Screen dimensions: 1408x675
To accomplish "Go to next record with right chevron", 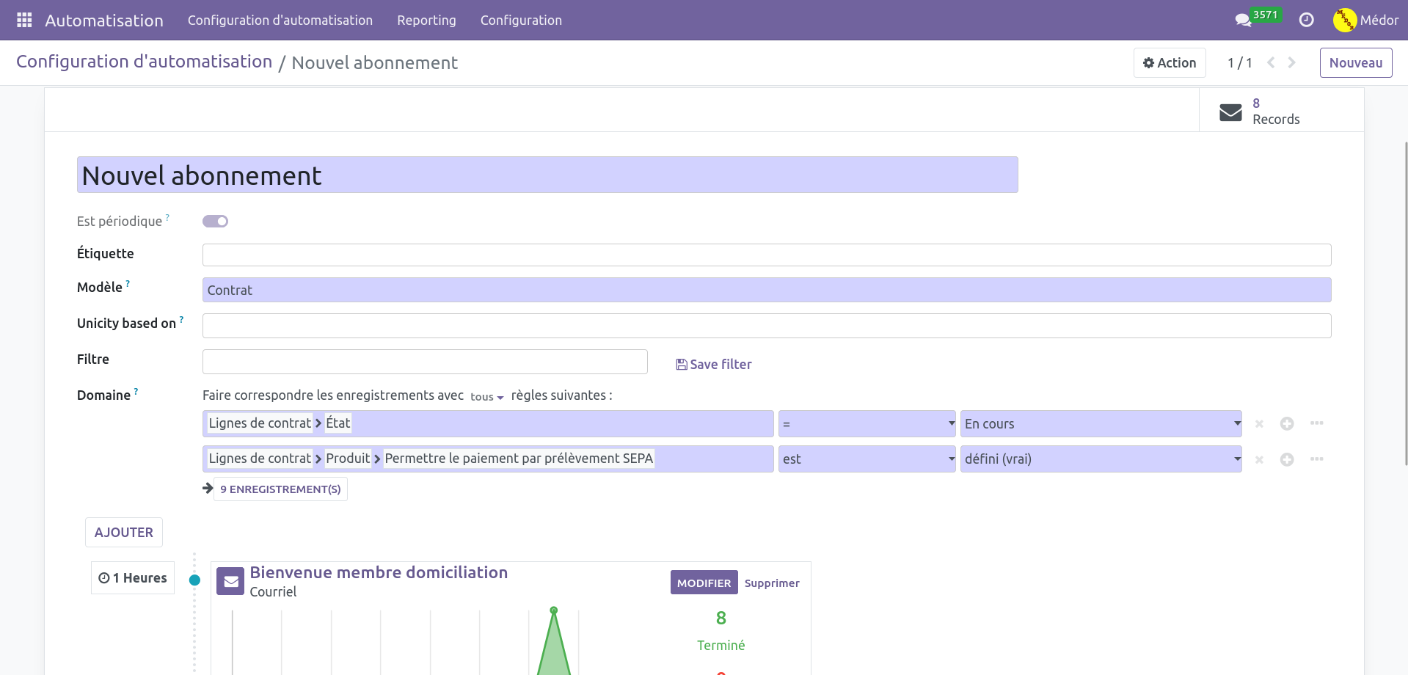I will pos(1292,63).
